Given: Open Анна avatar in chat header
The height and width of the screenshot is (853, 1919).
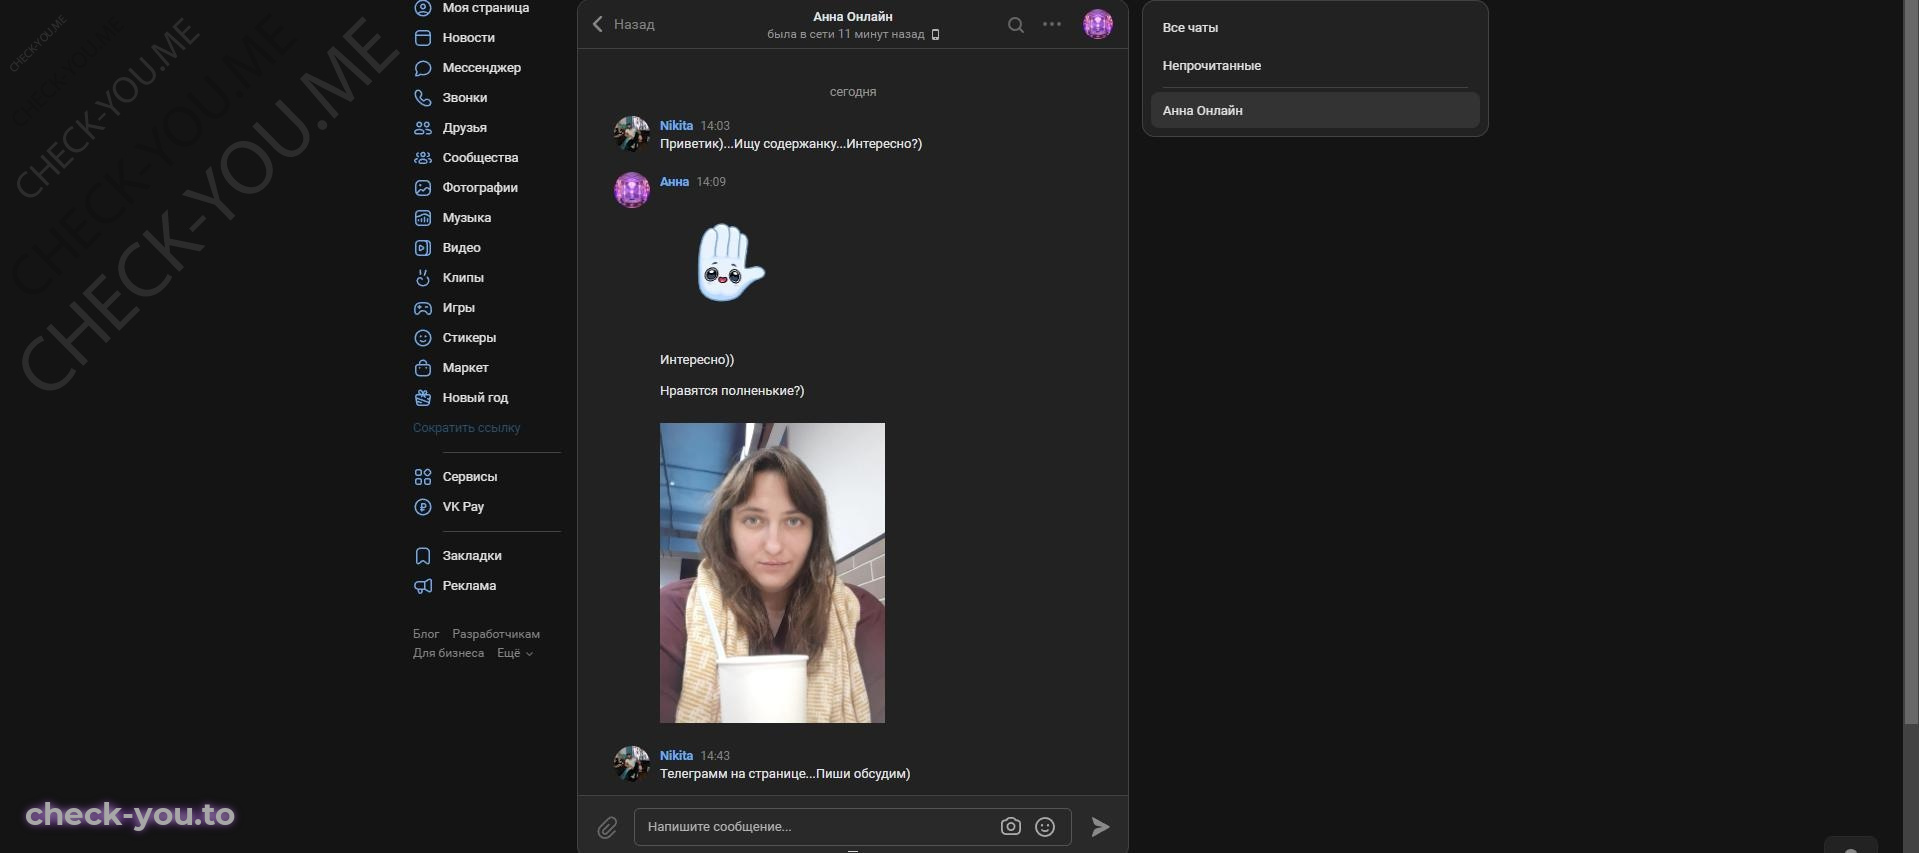Looking at the screenshot, I should (x=1098, y=24).
